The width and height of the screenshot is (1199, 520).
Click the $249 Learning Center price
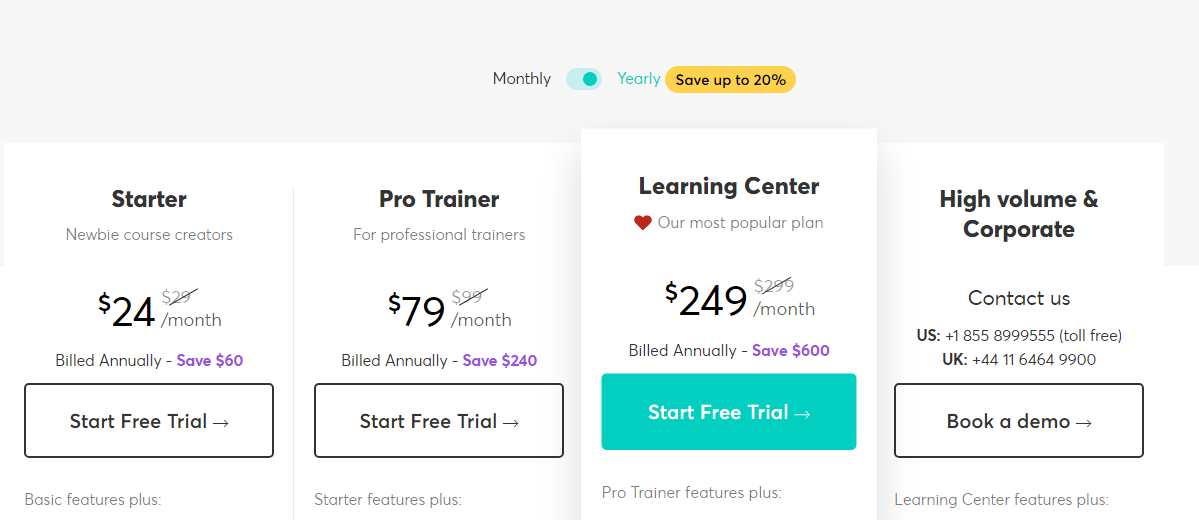tap(707, 300)
